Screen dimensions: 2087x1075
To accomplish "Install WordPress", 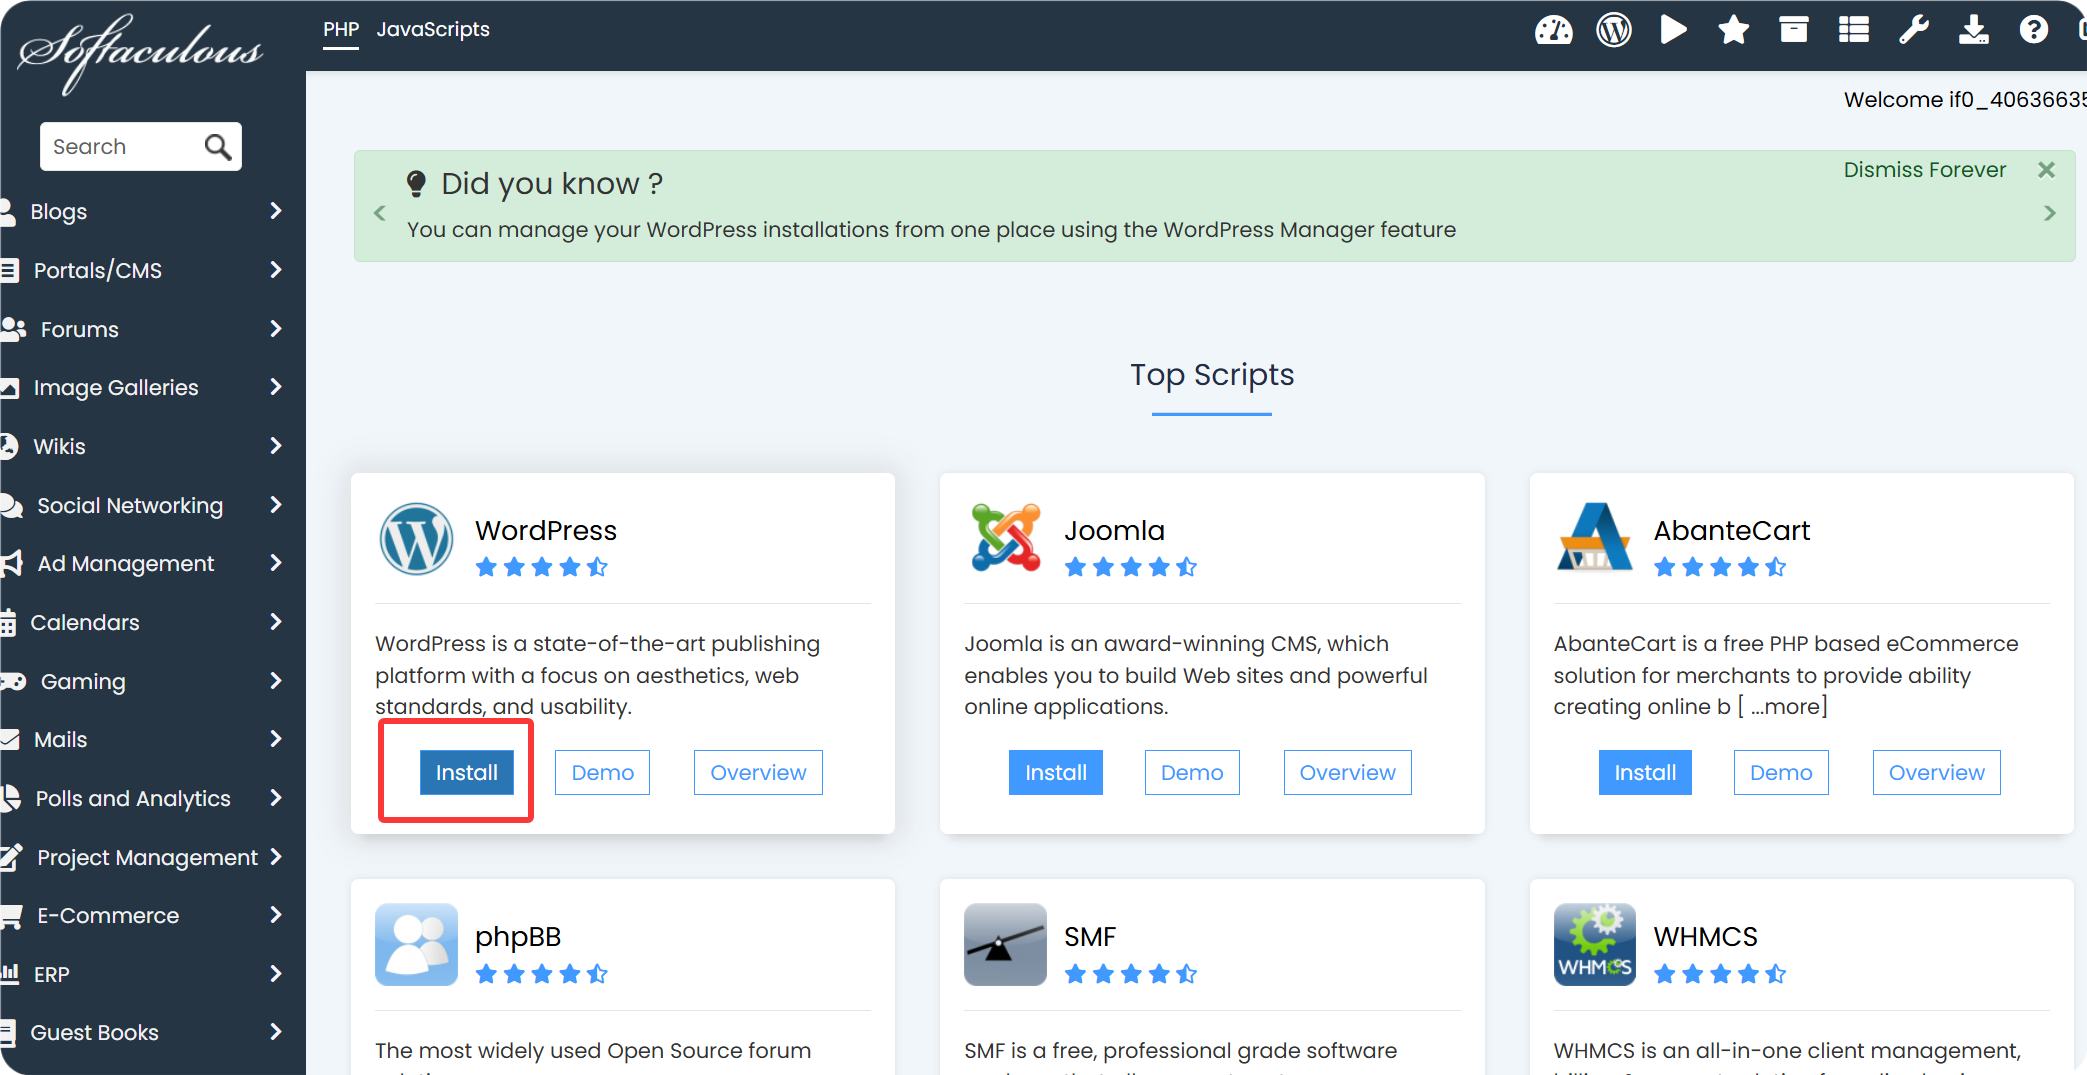I will tap(466, 773).
